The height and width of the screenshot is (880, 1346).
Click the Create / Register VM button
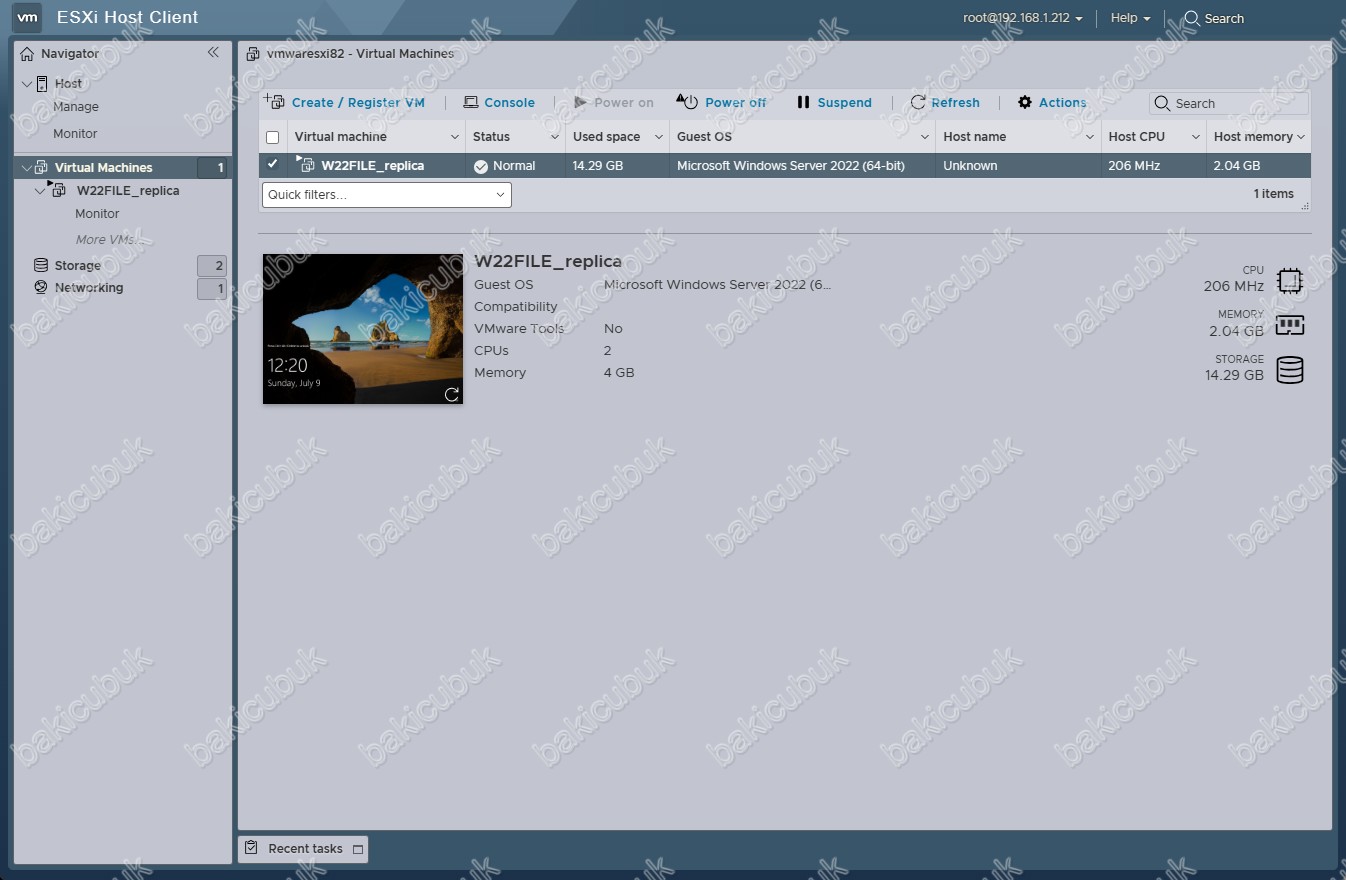[345, 102]
